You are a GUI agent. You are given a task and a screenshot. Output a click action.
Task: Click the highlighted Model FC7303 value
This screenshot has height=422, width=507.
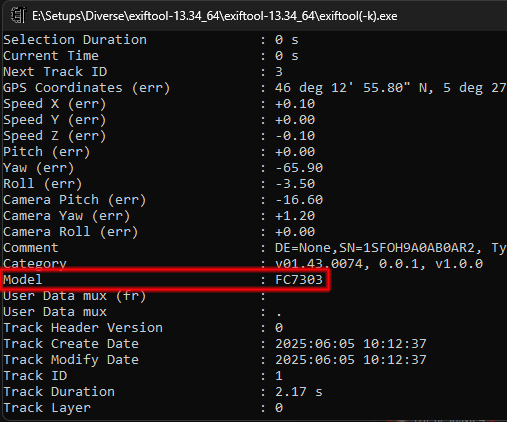click(x=299, y=280)
